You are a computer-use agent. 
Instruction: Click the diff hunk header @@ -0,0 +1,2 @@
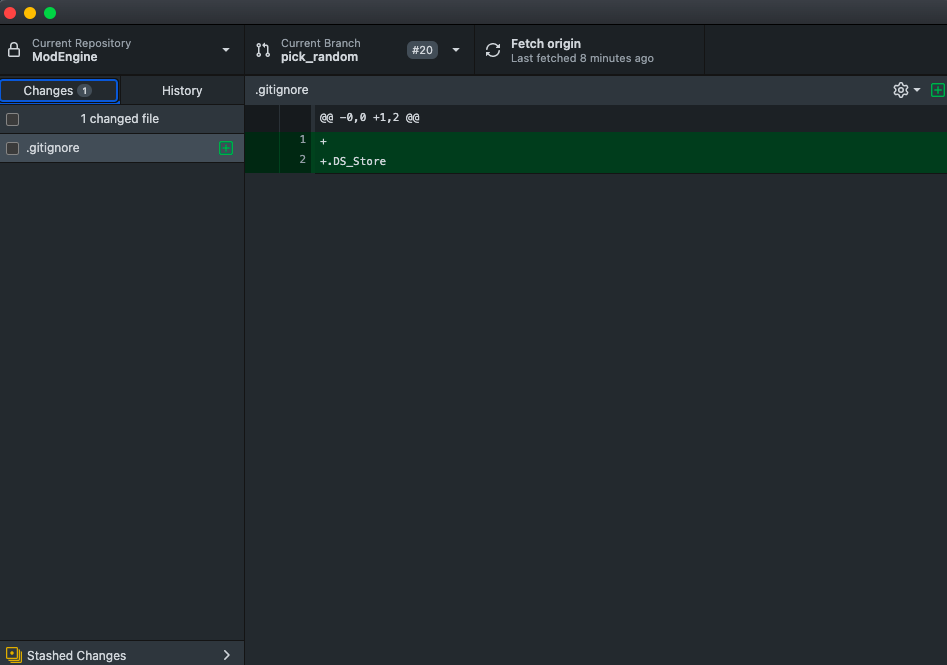coord(370,118)
